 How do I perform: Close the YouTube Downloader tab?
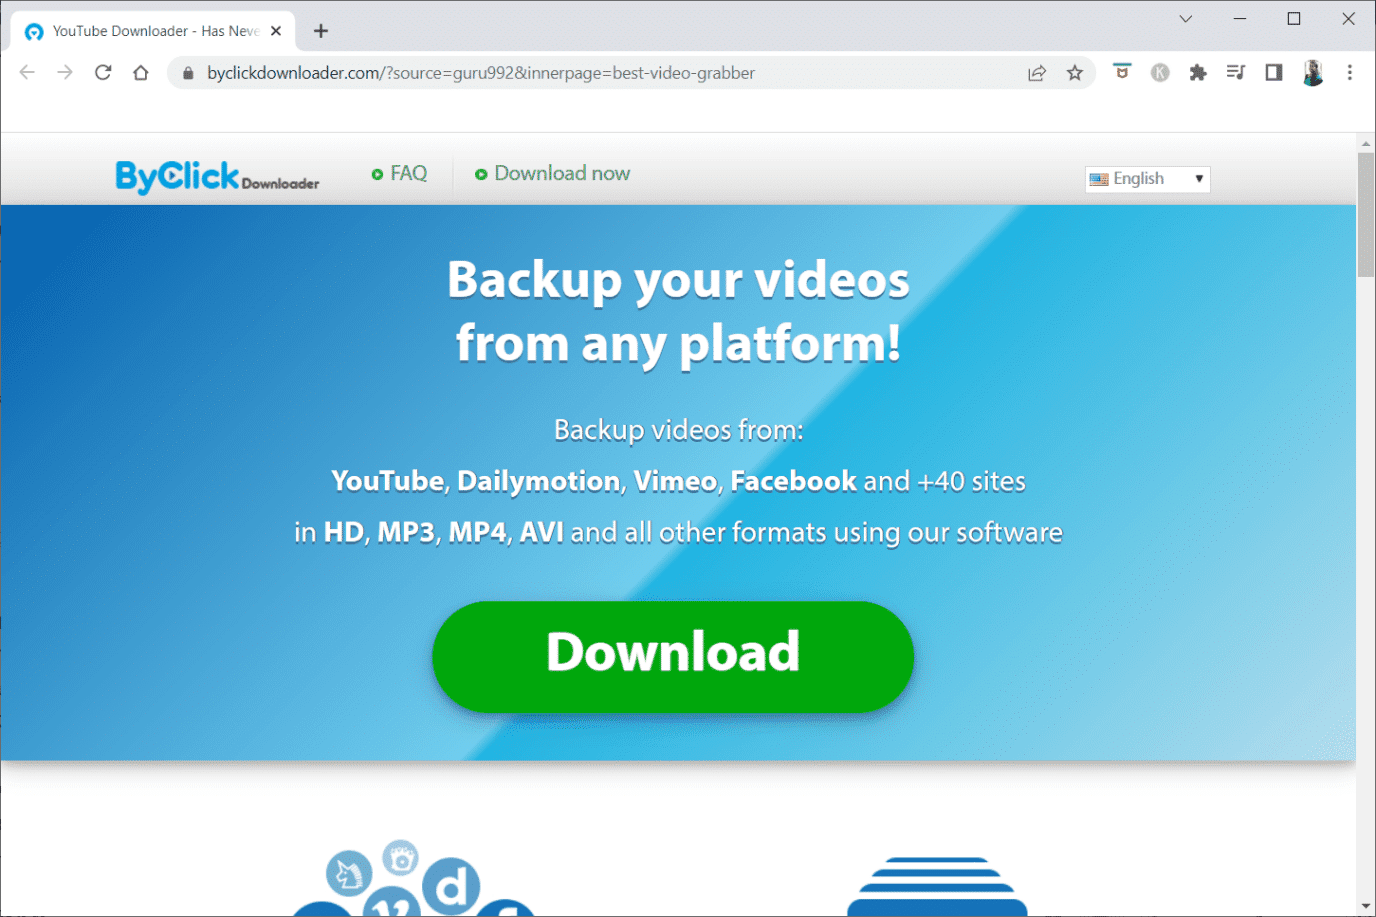click(x=276, y=31)
